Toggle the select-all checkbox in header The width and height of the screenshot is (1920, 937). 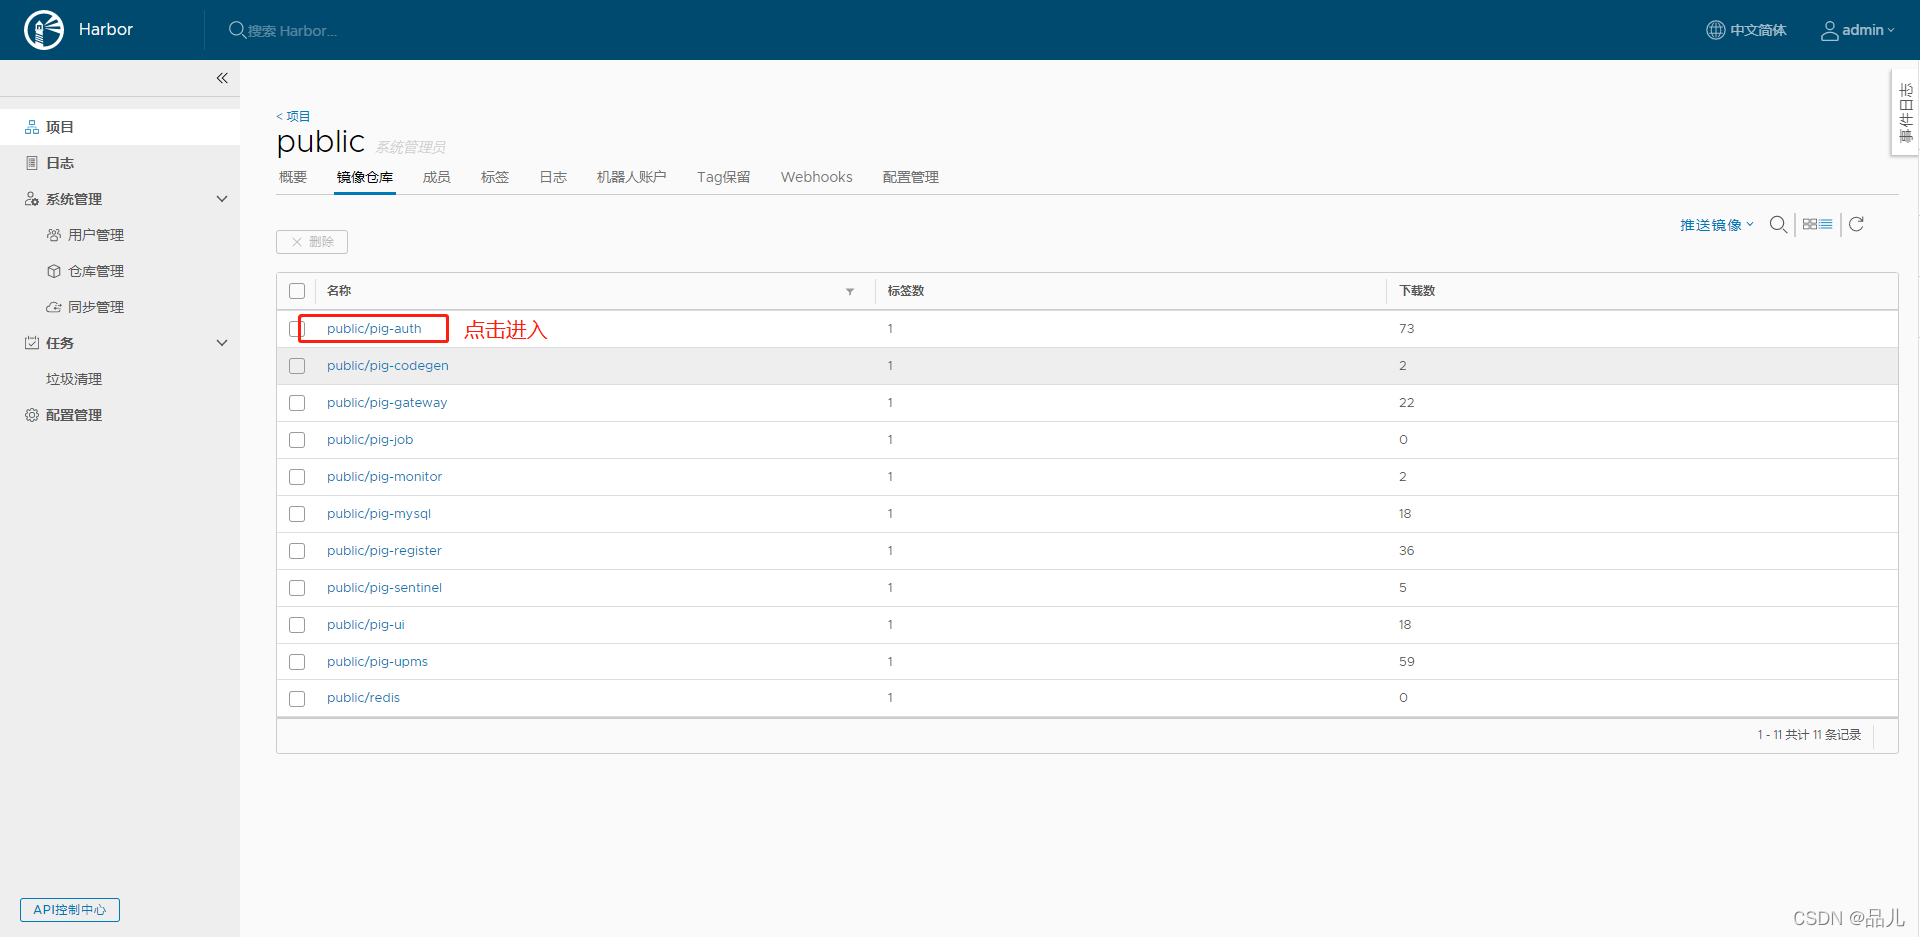297,291
